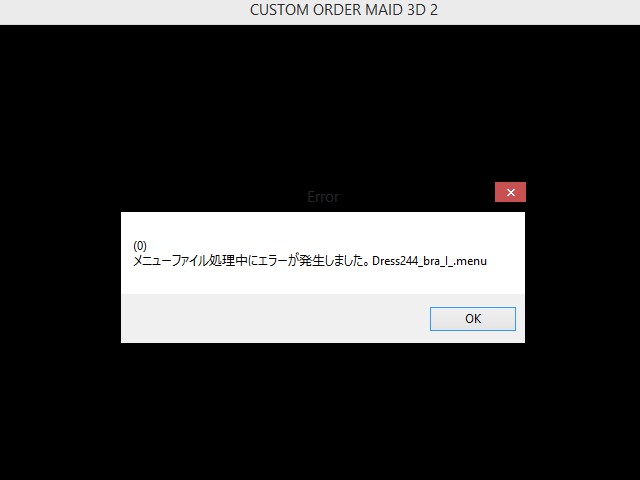Click the .menu extension in the error text
This screenshot has height=480, width=640.
470,261
